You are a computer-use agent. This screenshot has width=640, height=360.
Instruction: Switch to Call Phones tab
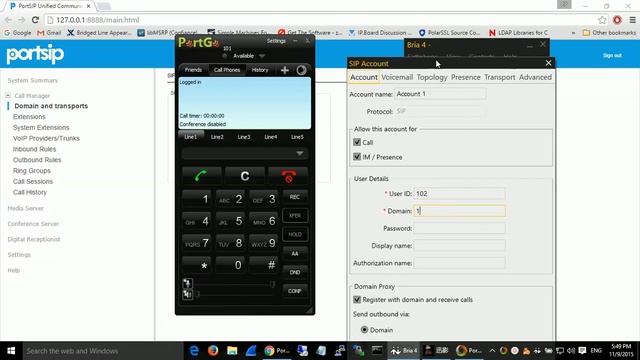click(227, 70)
